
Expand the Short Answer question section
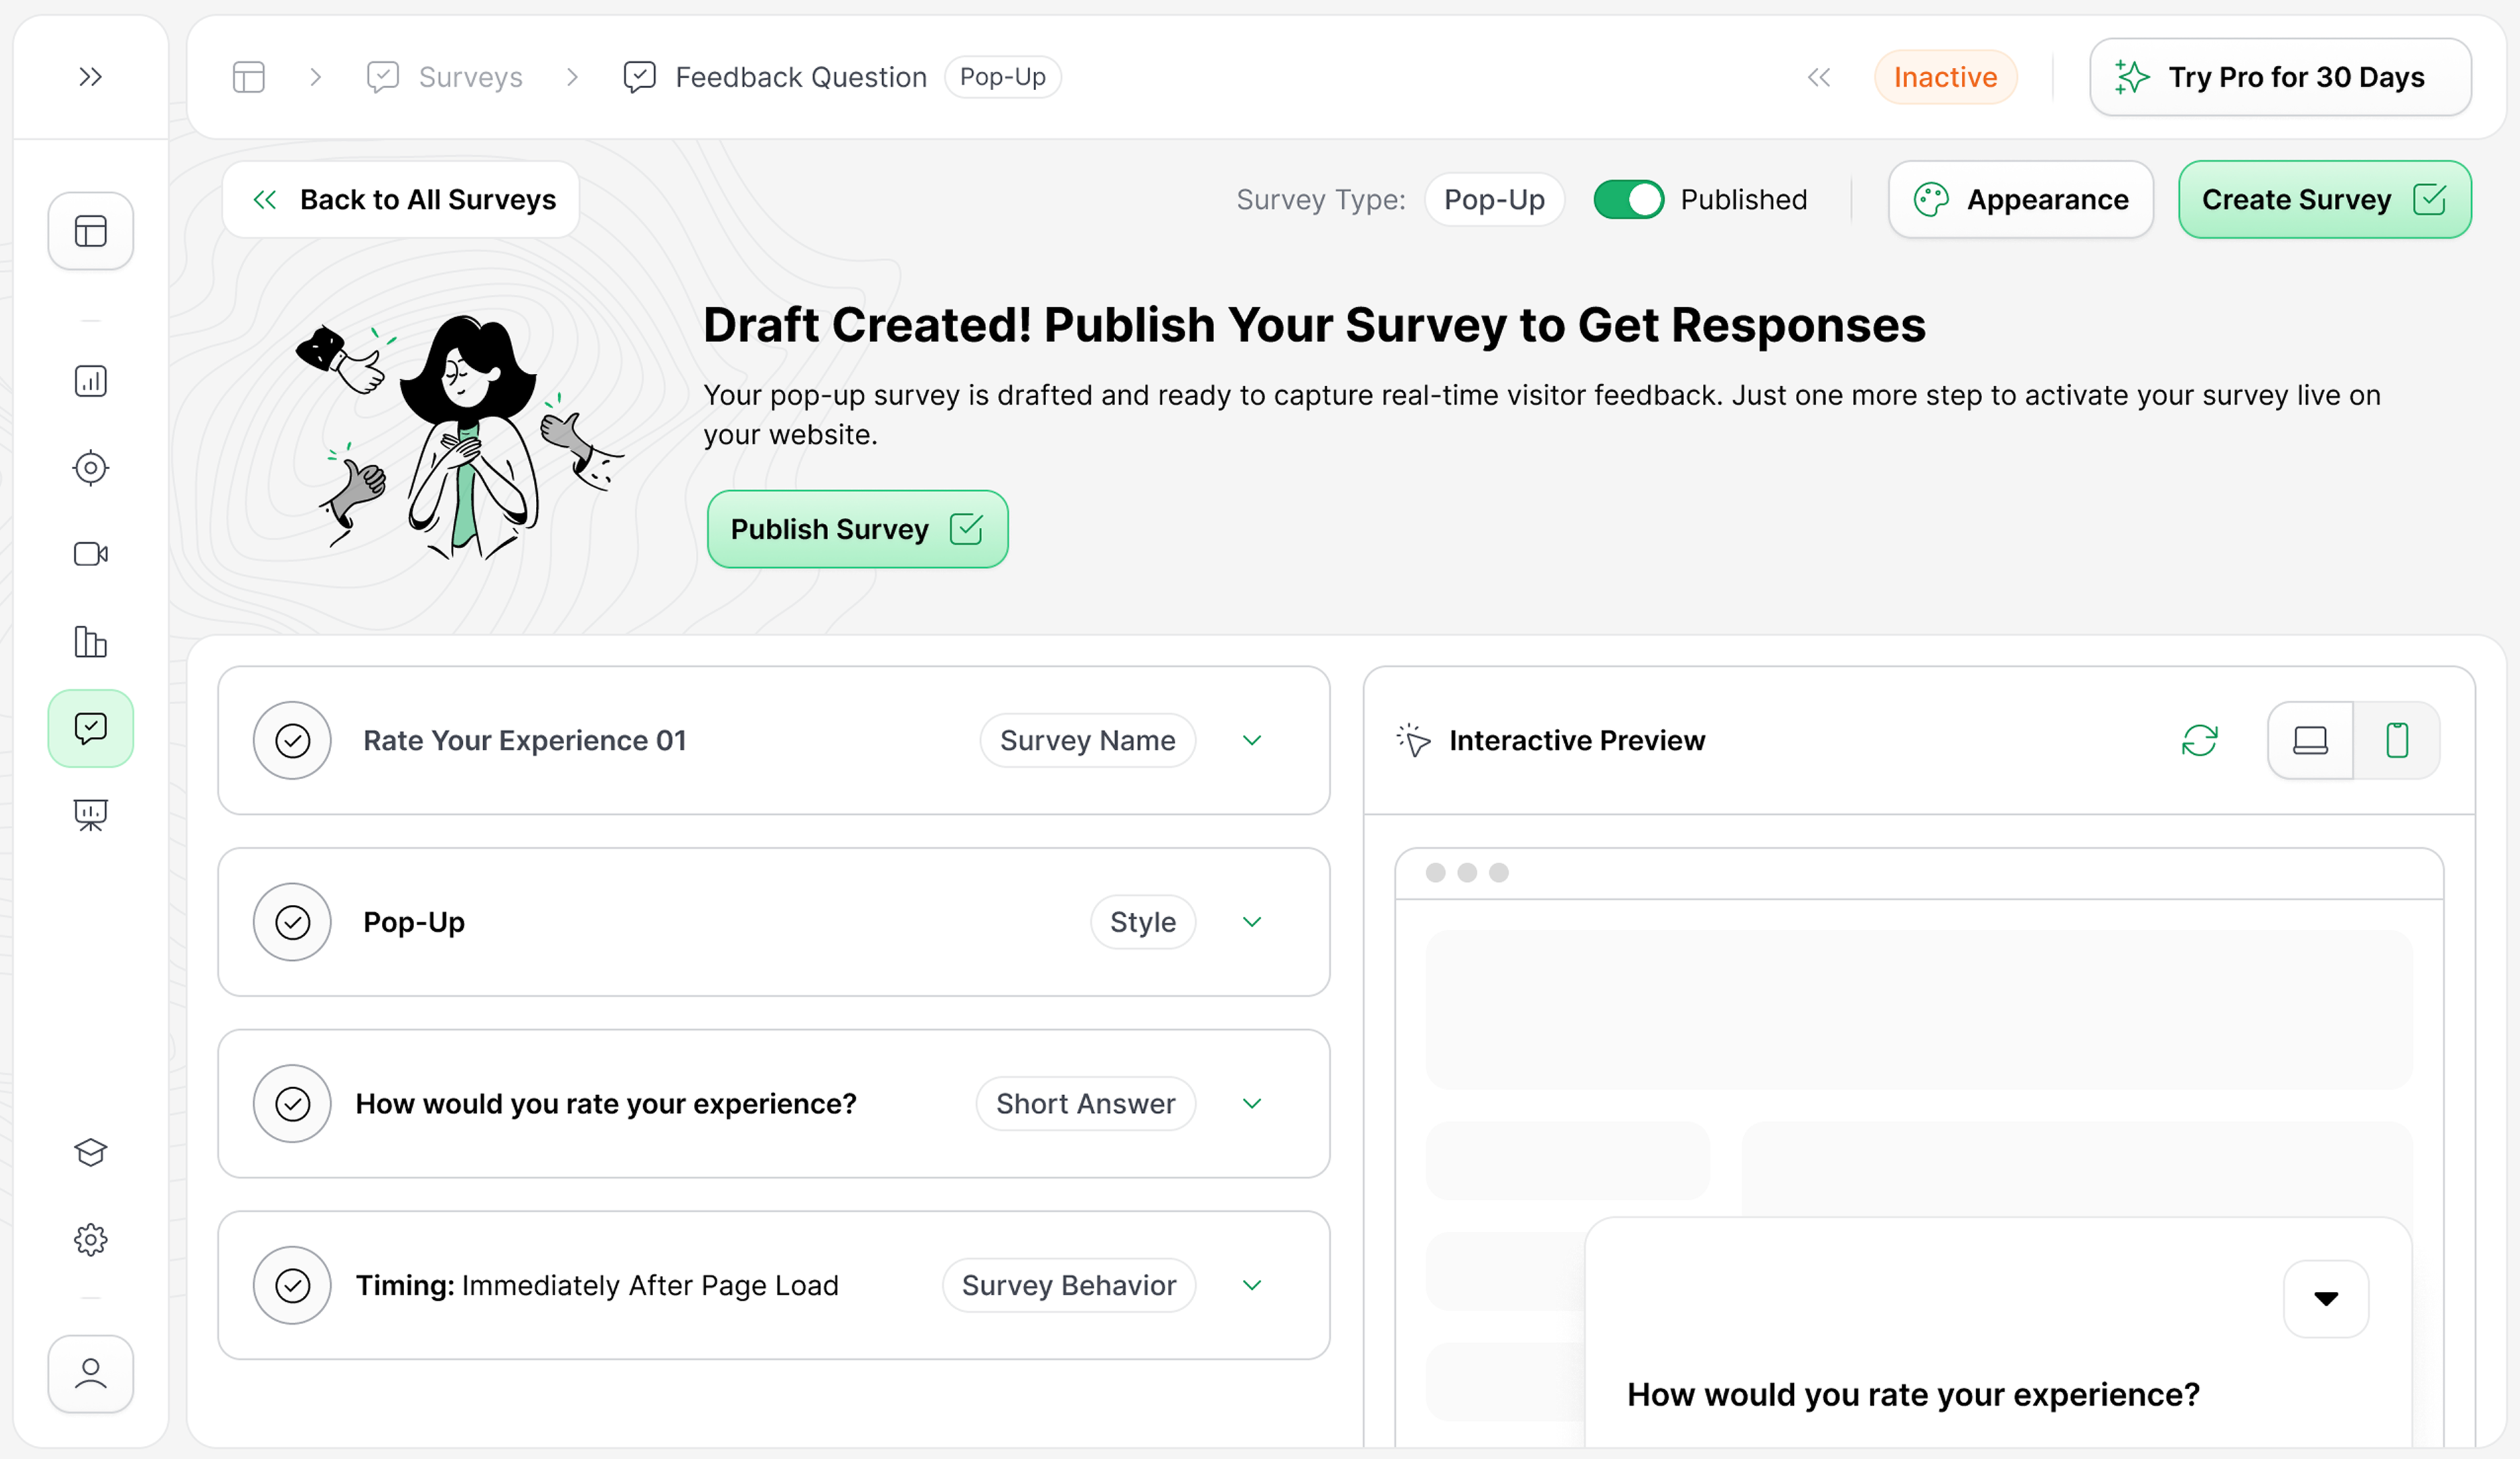coord(1252,1104)
